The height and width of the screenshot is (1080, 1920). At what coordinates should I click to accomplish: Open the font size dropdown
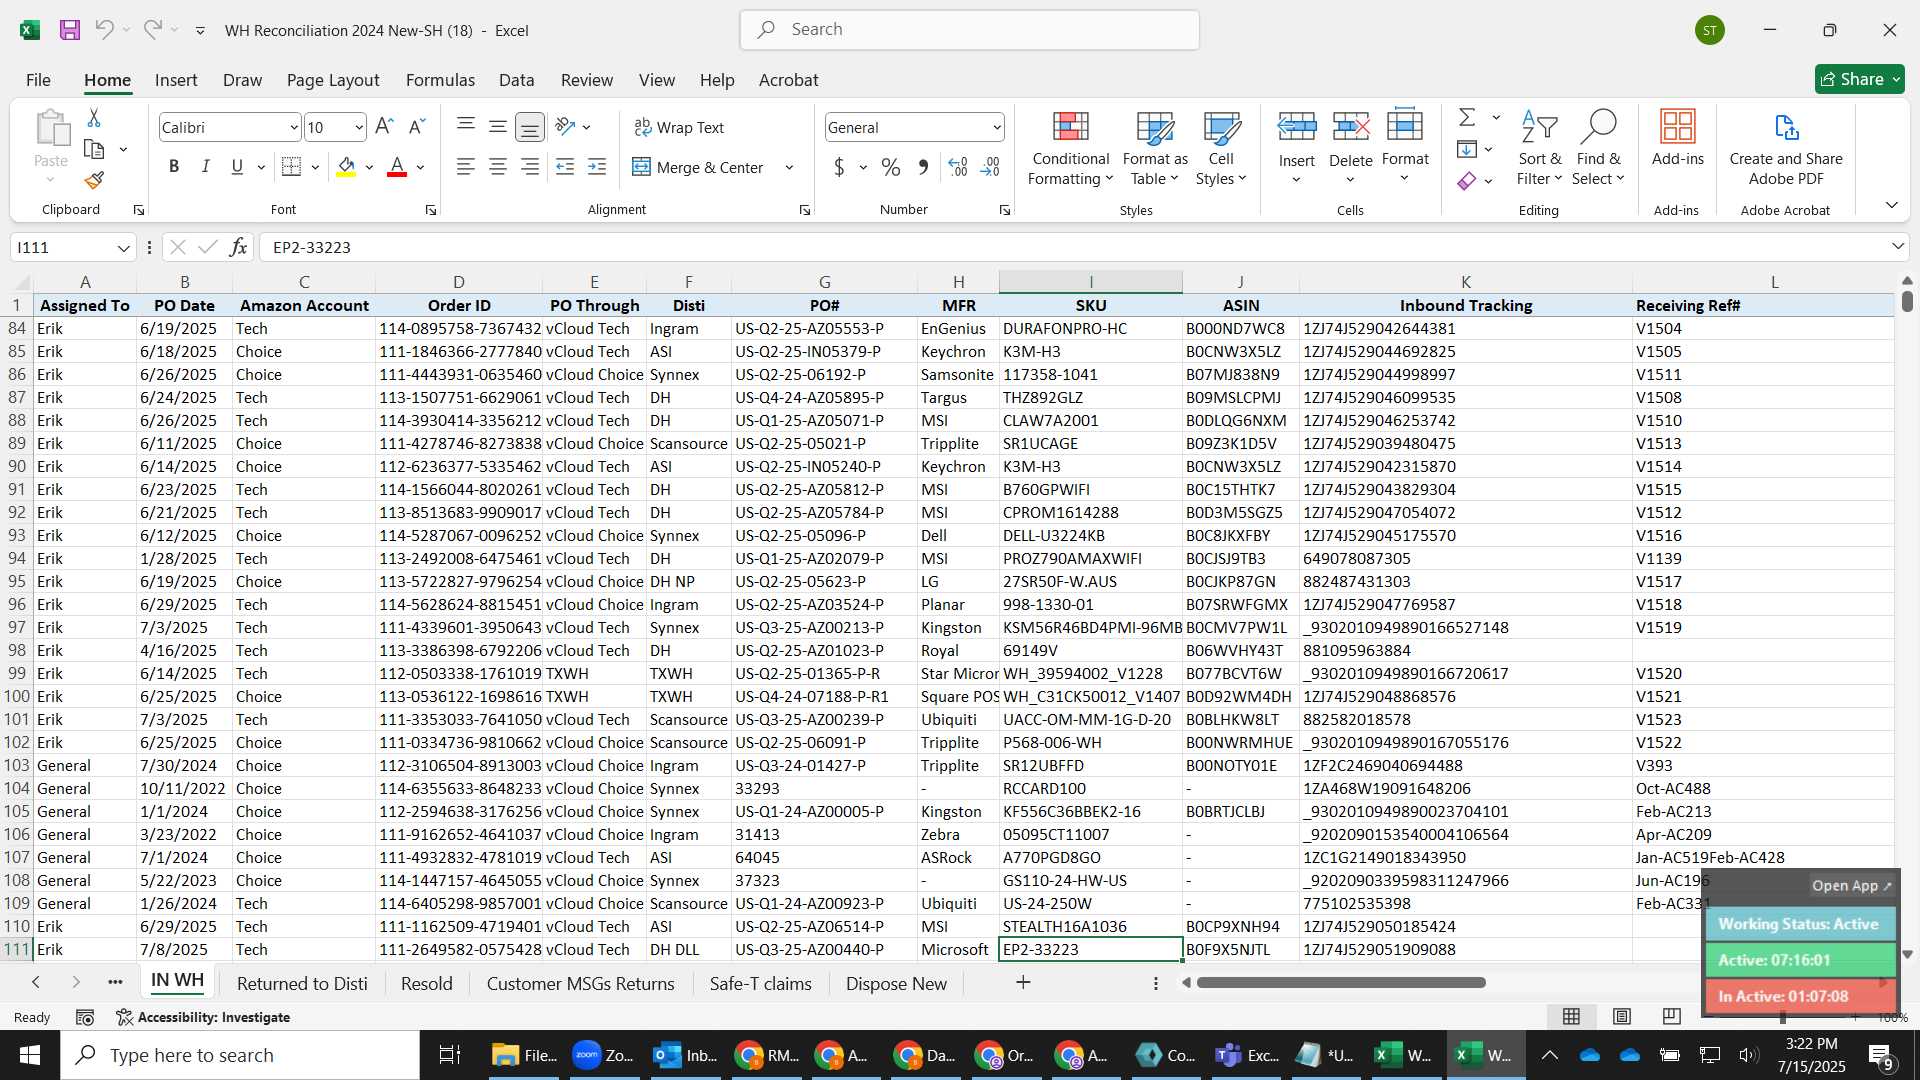[359, 127]
